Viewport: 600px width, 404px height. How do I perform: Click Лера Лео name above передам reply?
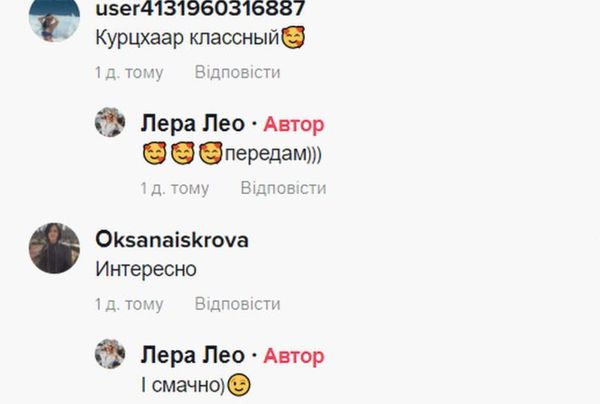pos(192,124)
